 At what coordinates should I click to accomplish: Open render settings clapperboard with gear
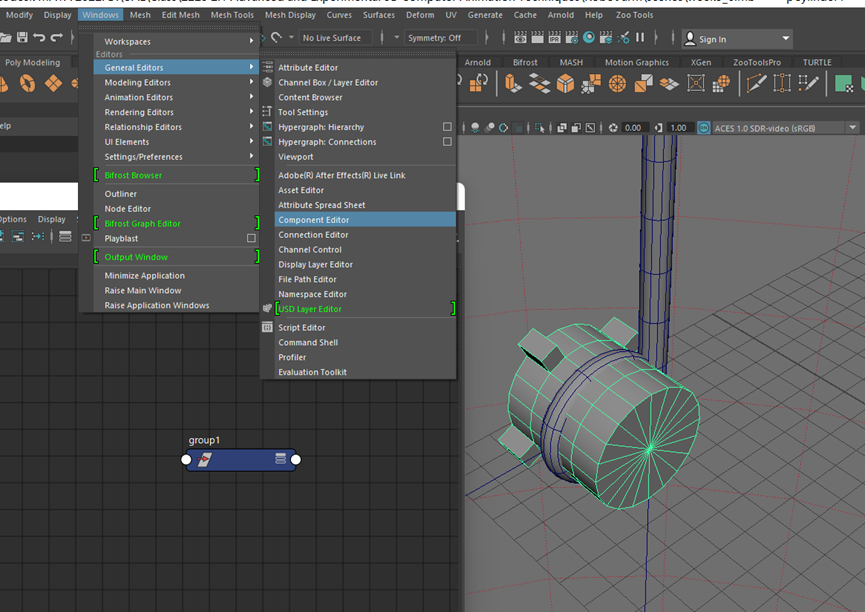pos(572,38)
